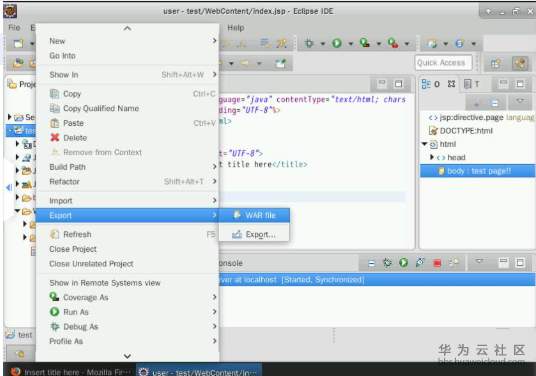Select Show in Remote Systems view
The width and height of the screenshot is (536, 376).
click(127, 283)
